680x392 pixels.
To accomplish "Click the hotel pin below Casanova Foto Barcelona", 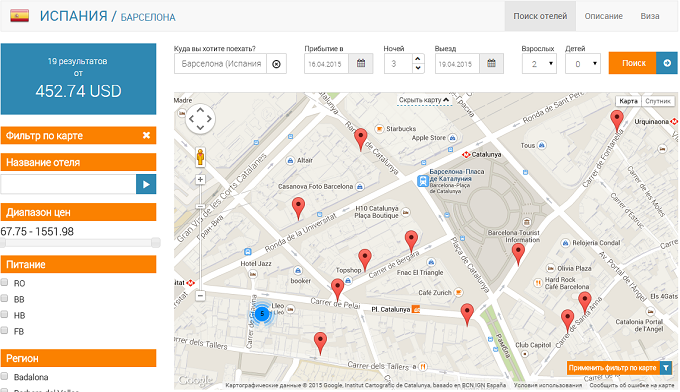I will (x=298, y=208).
